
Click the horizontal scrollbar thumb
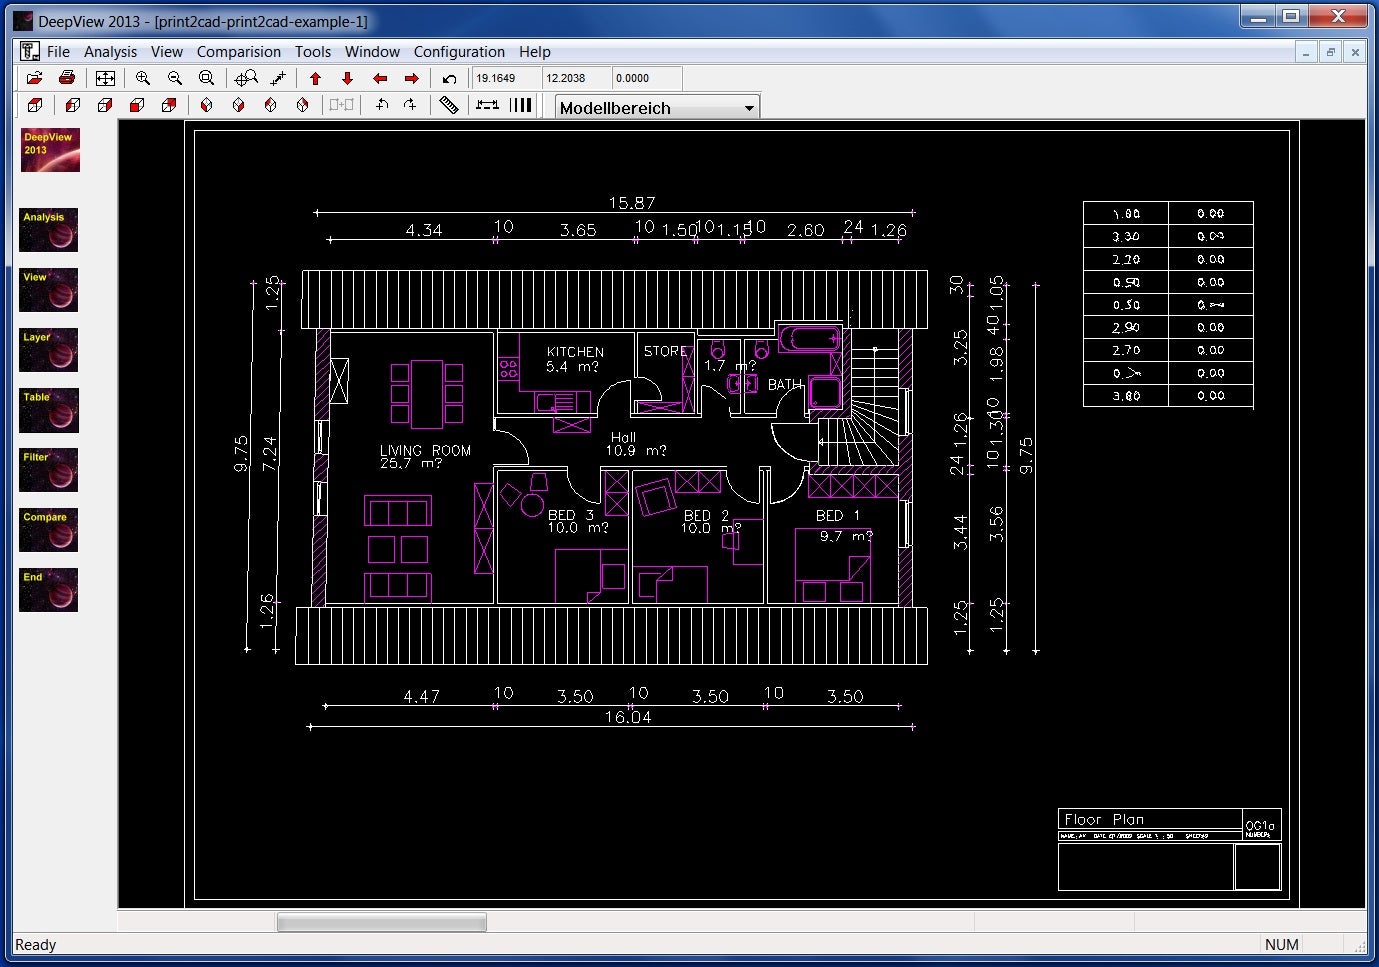click(x=381, y=922)
